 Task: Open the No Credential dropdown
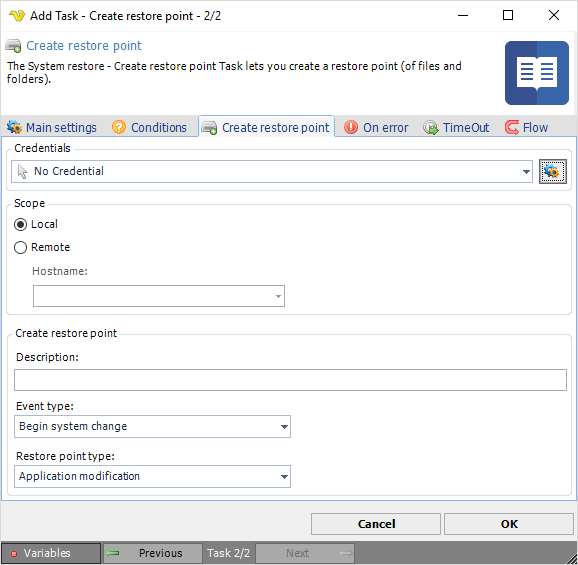pos(272,171)
